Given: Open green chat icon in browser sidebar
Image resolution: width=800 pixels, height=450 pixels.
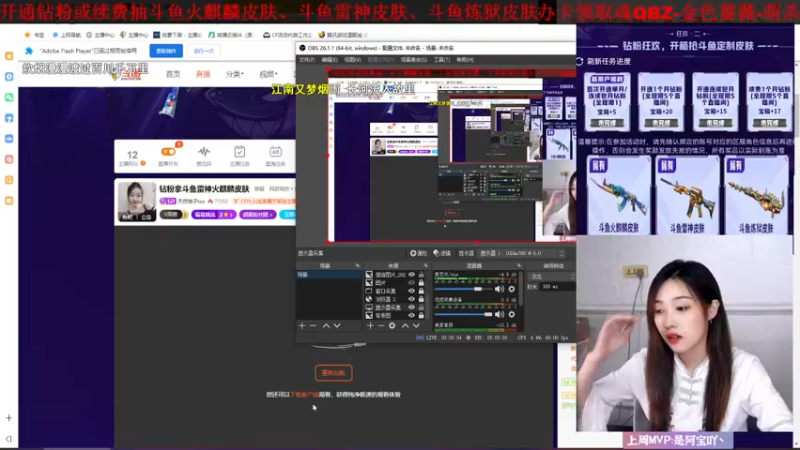Looking at the screenshot, I should 9,97.
